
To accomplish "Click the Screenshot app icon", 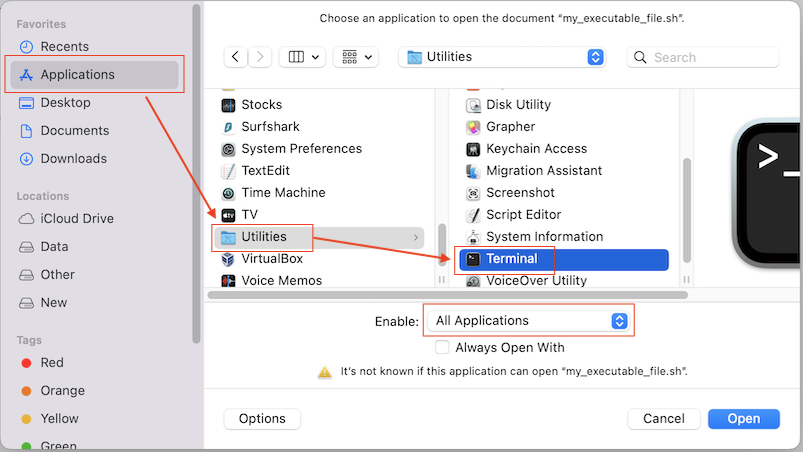I will click(473, 193).
